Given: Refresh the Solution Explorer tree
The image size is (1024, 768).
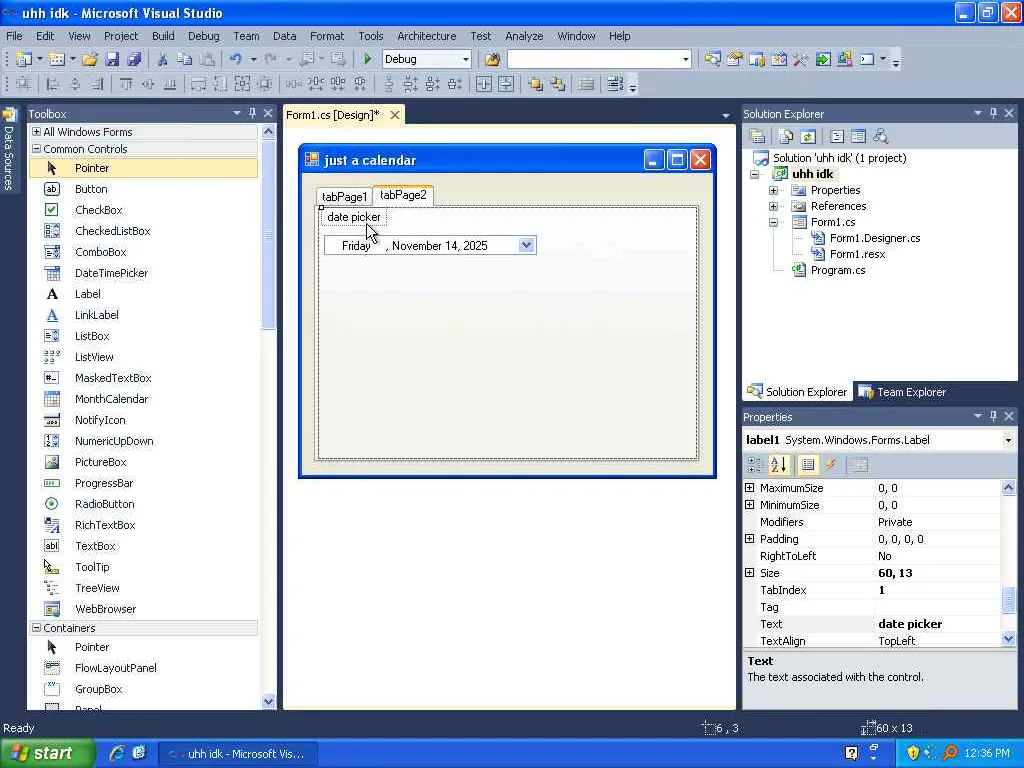Looking at the screenshot, I should (808, 136).
